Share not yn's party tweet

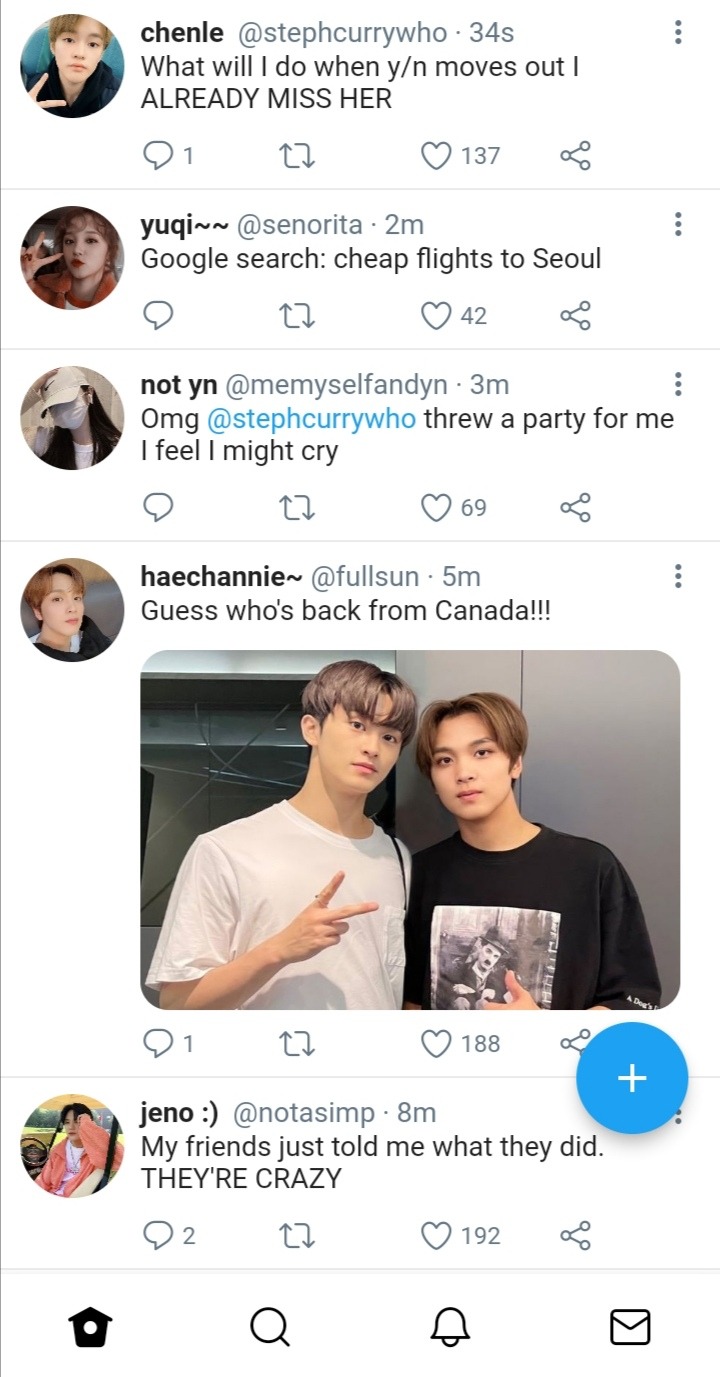[x=575, y=508]
